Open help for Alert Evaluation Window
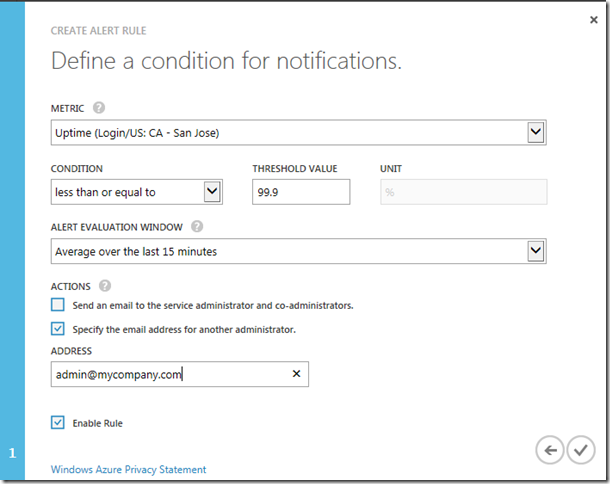This screenshot has width=610, height=484. click(197, 227)
